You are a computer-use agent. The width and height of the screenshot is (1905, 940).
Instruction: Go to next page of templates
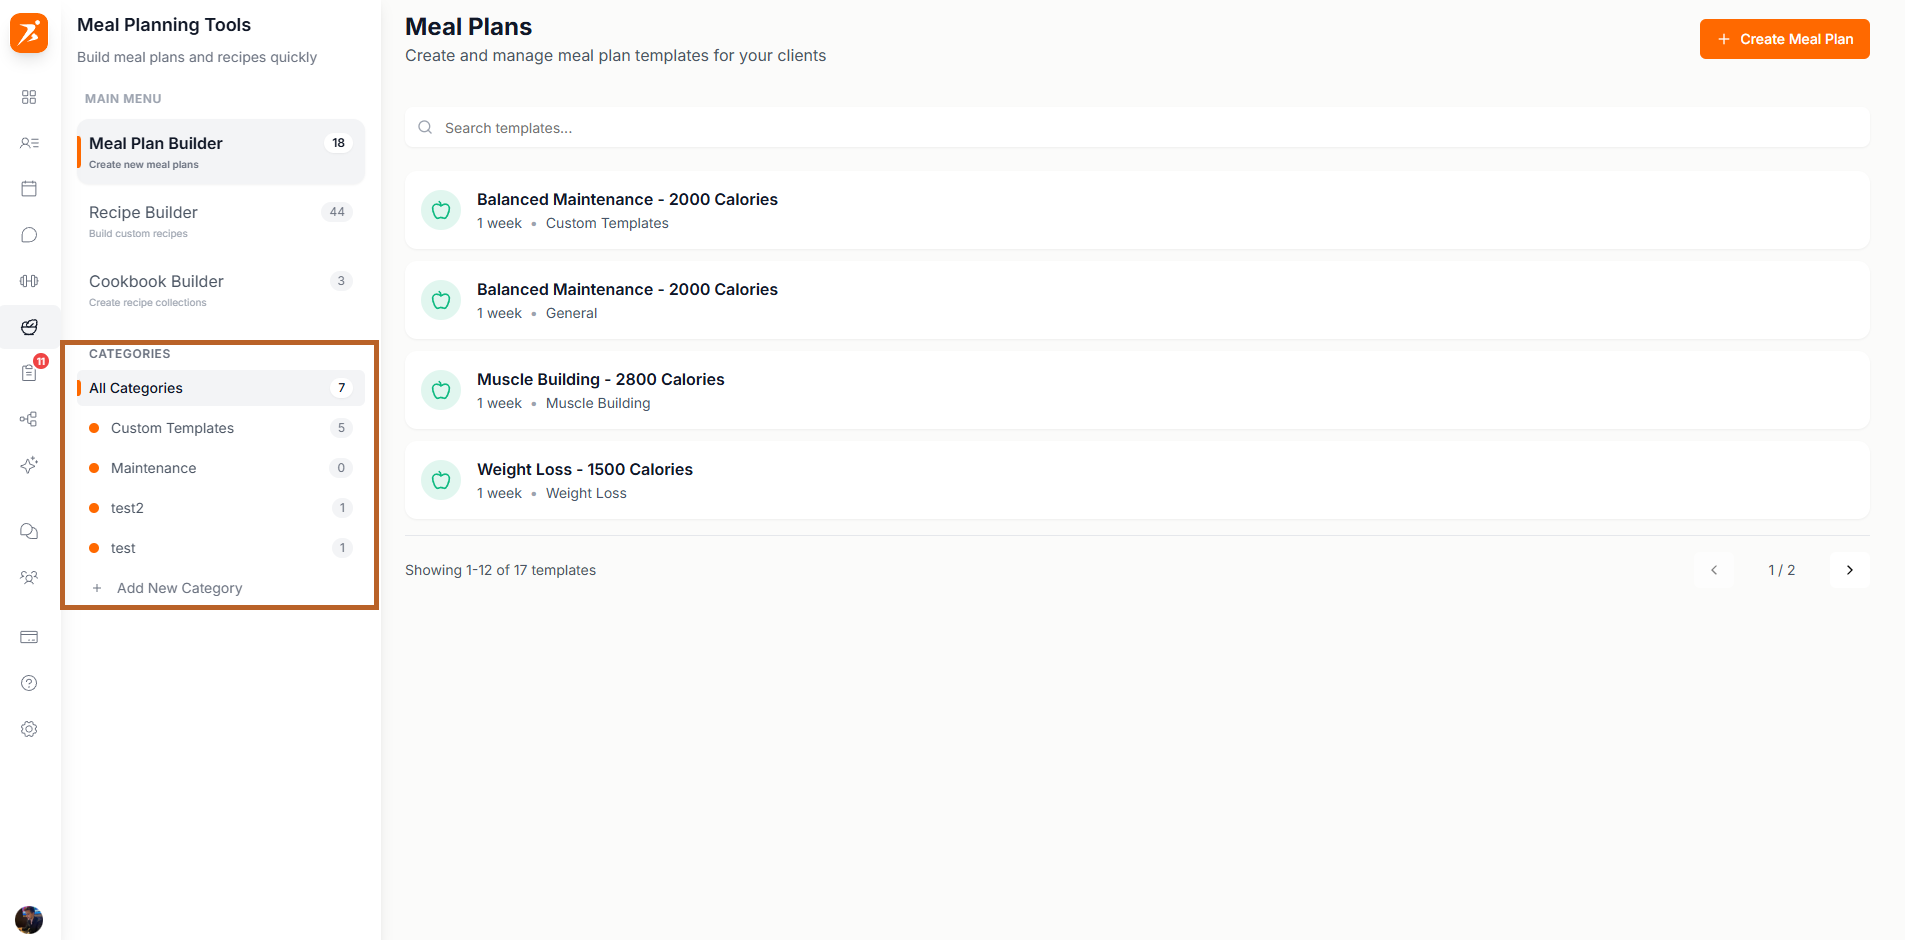1849,570
